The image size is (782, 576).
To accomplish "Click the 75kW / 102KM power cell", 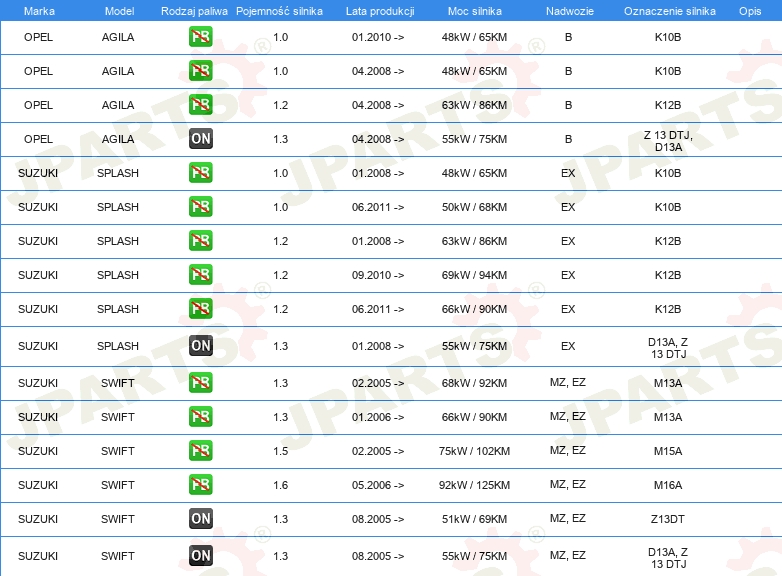I will click(x=474, y=451).
